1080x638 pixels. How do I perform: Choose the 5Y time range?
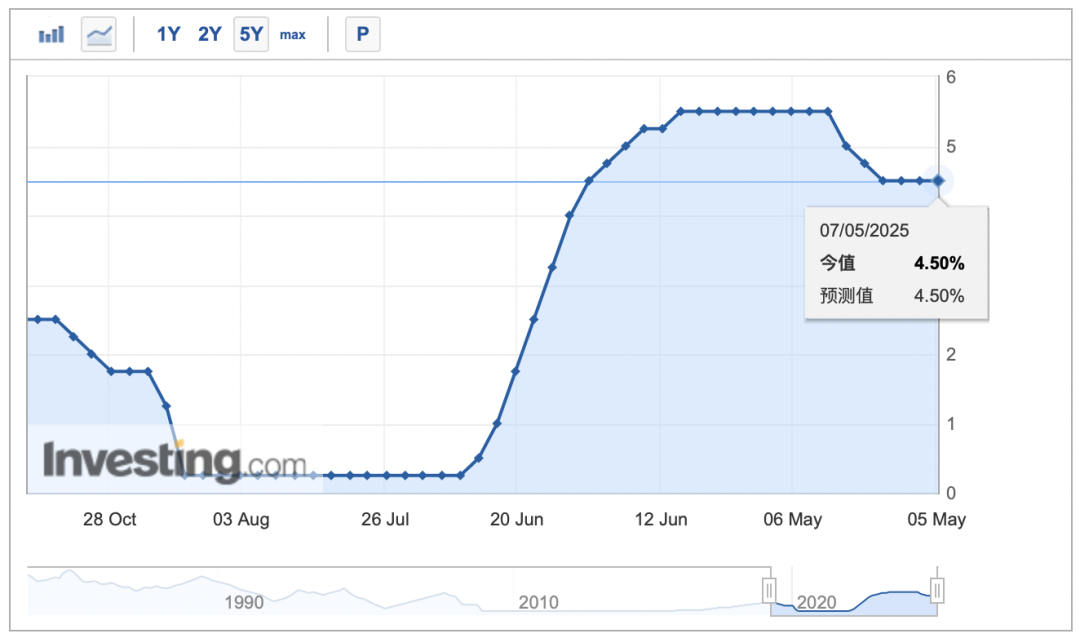coord(250,35)
